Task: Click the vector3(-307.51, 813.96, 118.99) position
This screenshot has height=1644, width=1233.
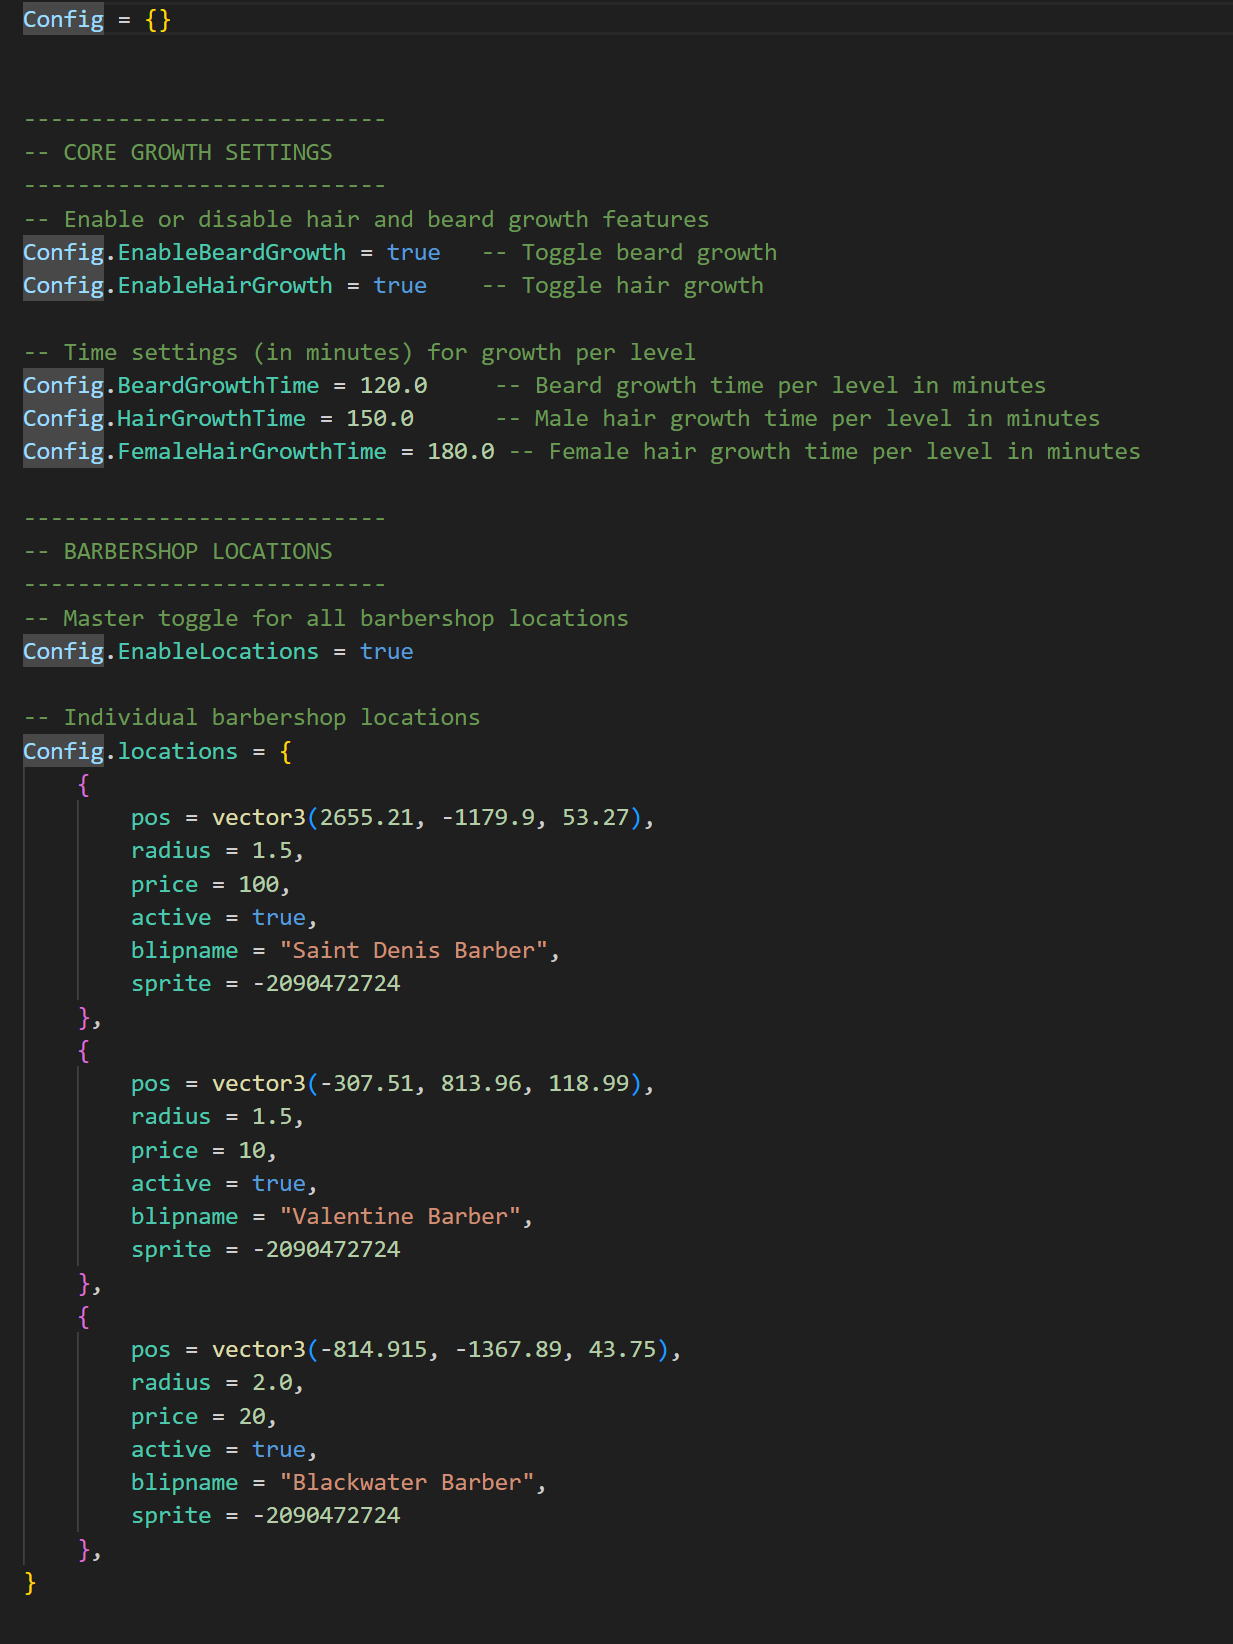Action: pos(425,1083)
